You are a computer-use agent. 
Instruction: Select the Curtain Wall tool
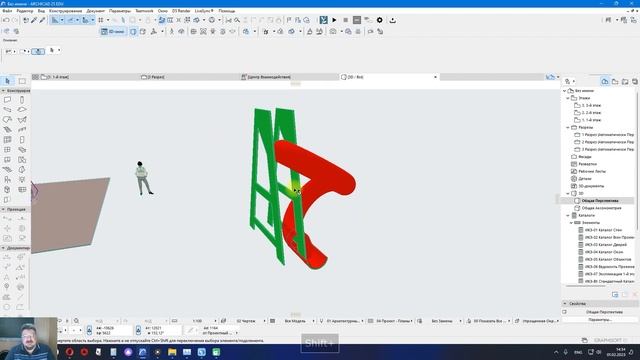(x=7, y=140)
